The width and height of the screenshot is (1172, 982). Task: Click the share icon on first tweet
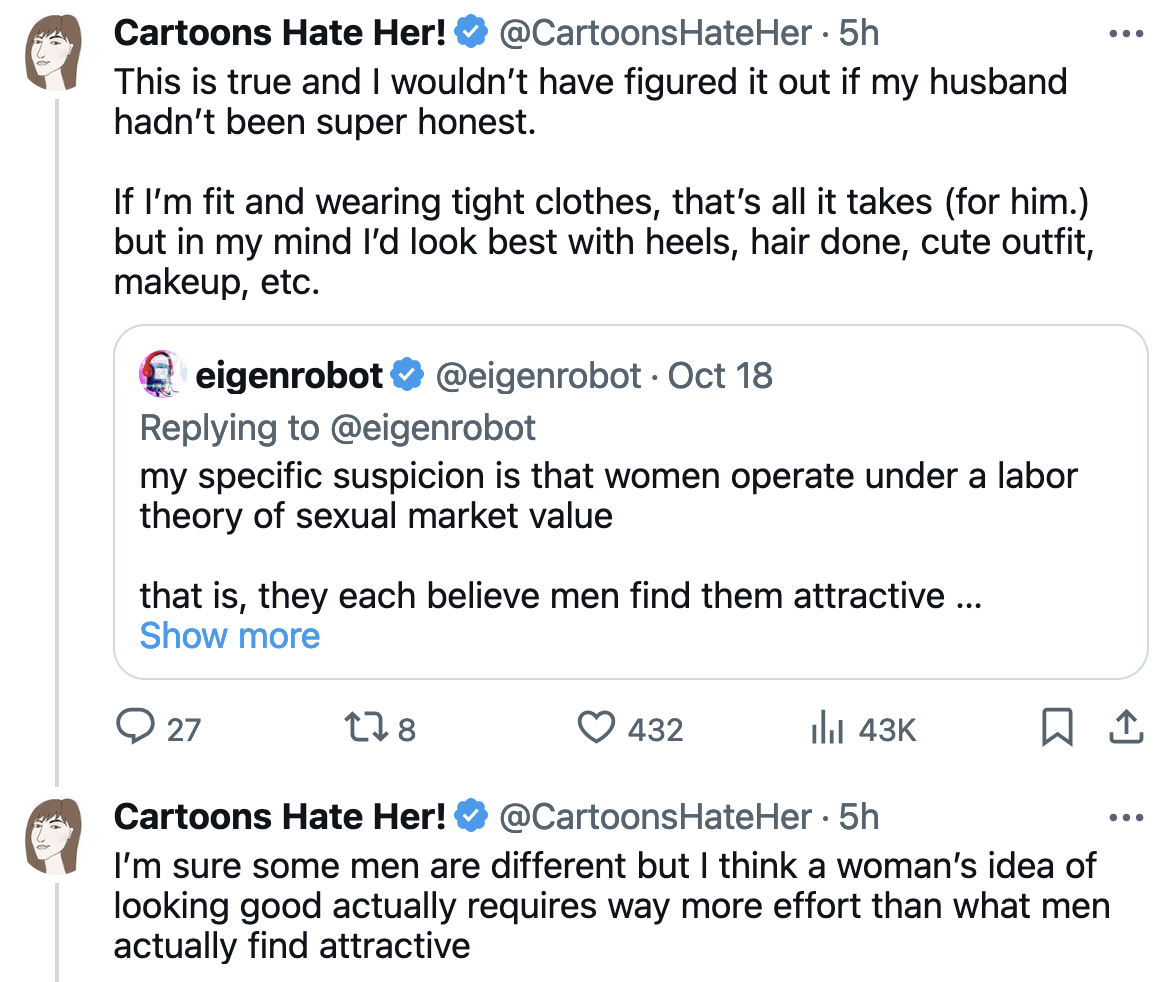(x=1126, y=728)
